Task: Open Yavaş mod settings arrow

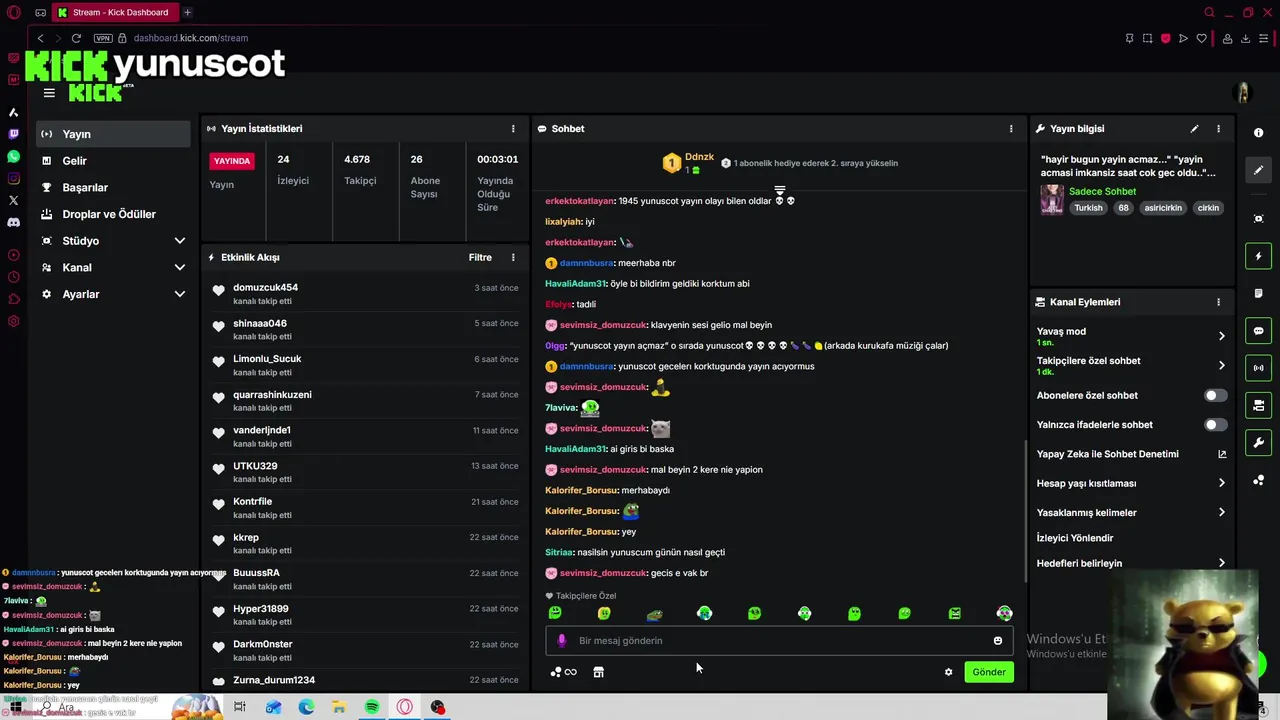Action: click(1221, 336)
